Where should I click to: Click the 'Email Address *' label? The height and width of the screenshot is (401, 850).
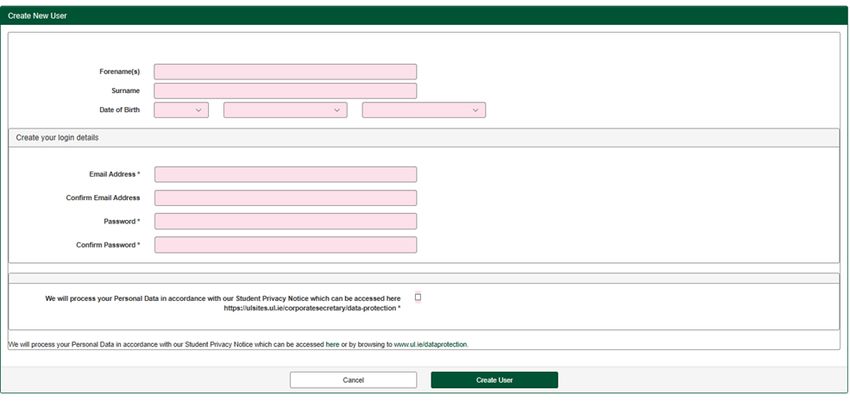114,174
